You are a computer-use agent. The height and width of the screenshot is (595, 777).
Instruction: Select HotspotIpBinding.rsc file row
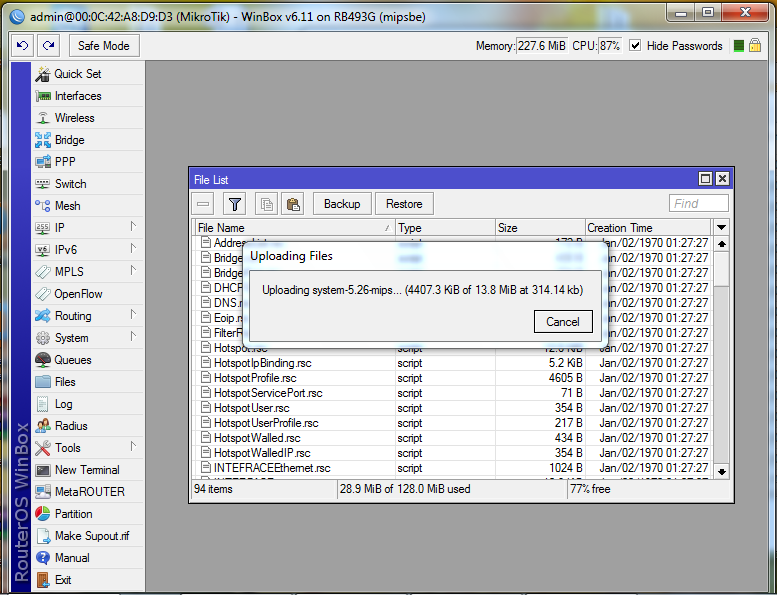(453, 363)
